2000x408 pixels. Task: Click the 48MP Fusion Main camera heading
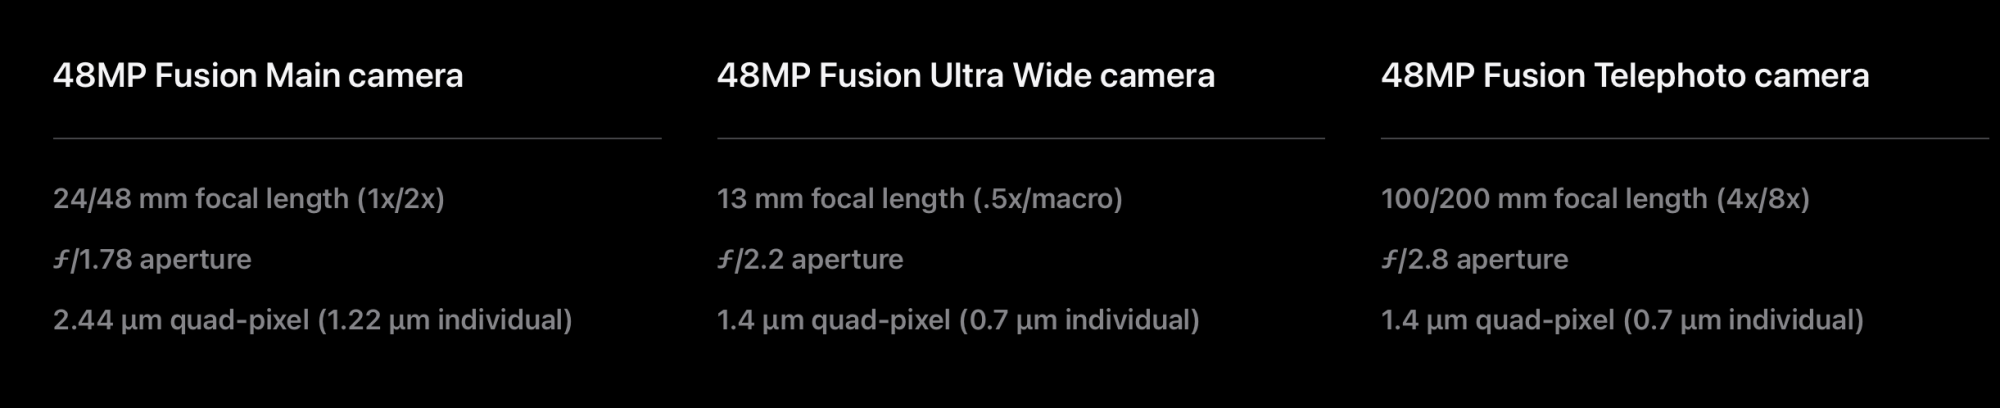tap(258, 76)
